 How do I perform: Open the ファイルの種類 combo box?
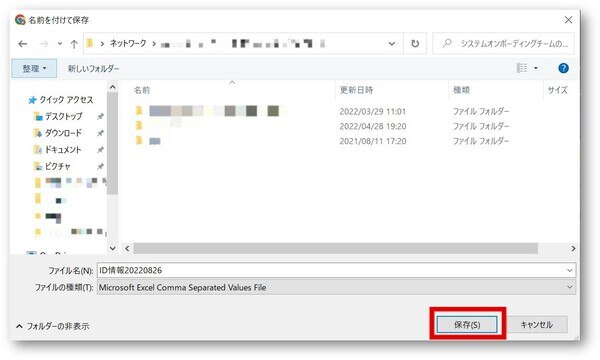point(336,287)
